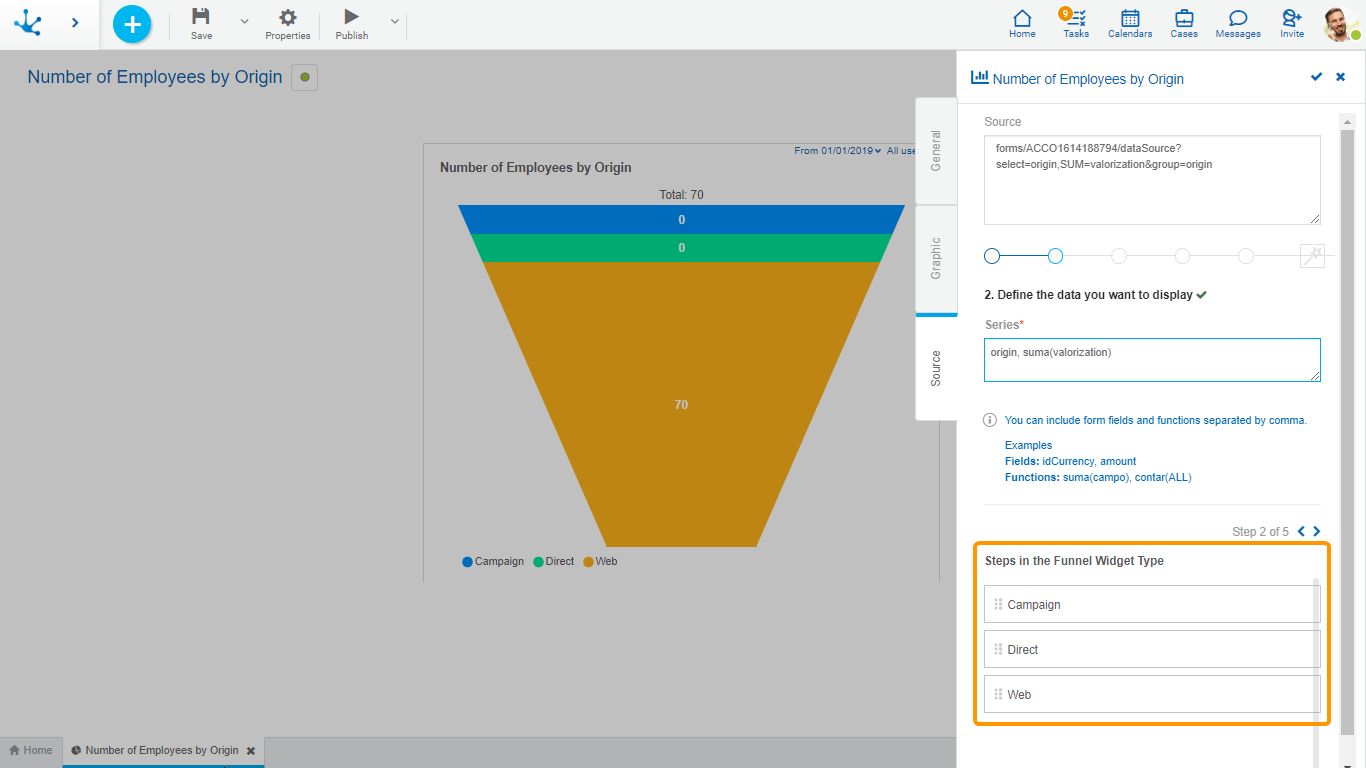Click the Series input field
Screen dimensions: 1366x768
[1151, 360]
